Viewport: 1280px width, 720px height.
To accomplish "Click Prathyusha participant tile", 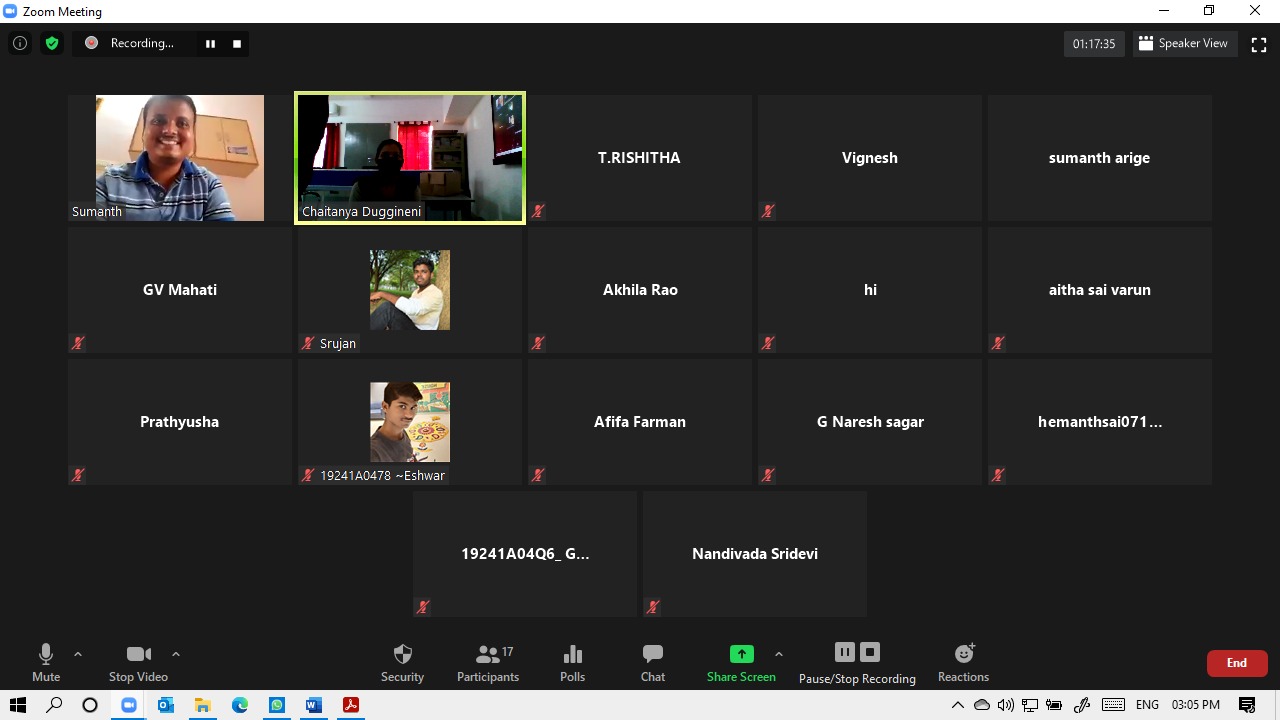I will (x=180, y=422).
